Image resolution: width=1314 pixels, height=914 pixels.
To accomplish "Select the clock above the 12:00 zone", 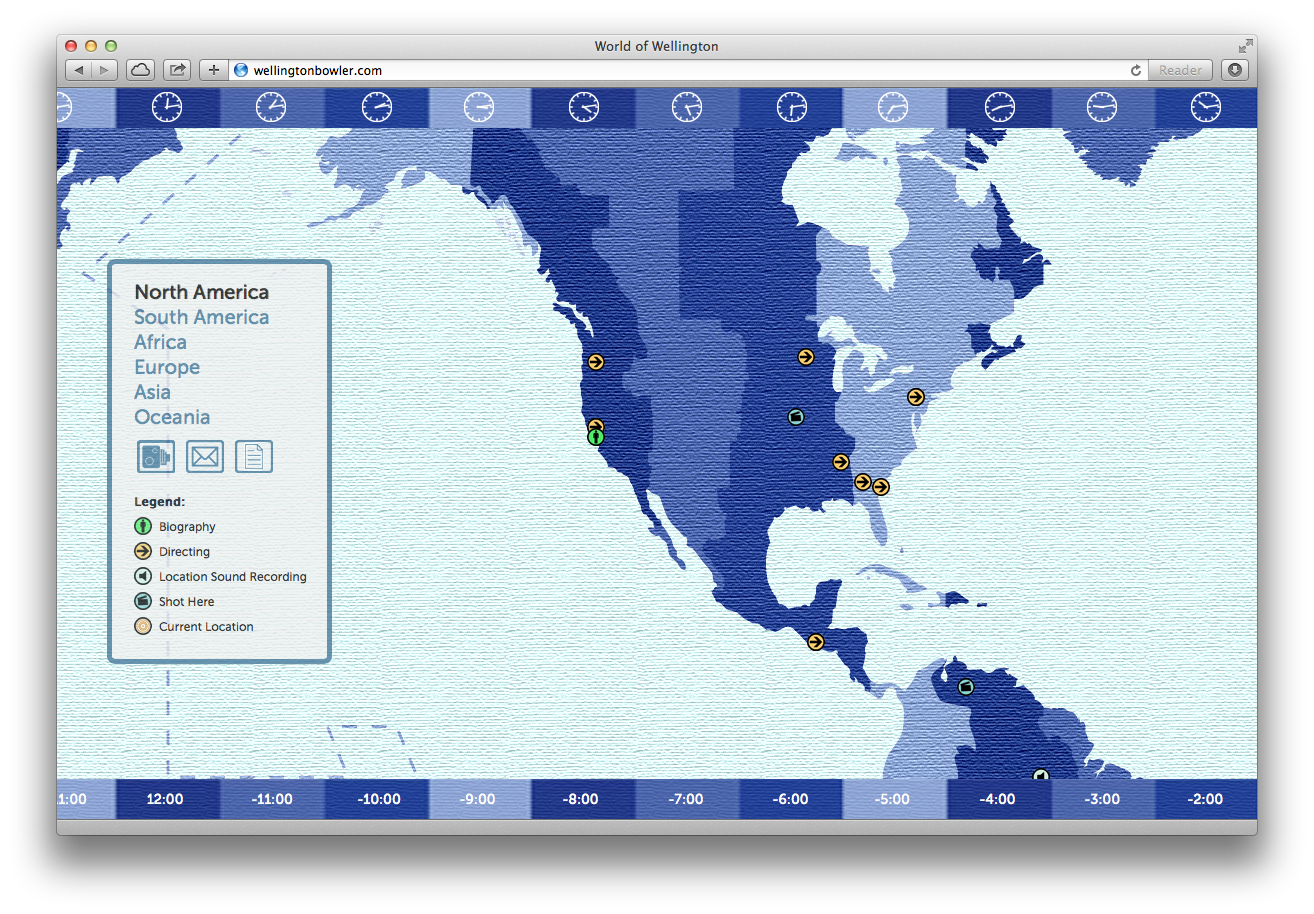I will (167, 107).
